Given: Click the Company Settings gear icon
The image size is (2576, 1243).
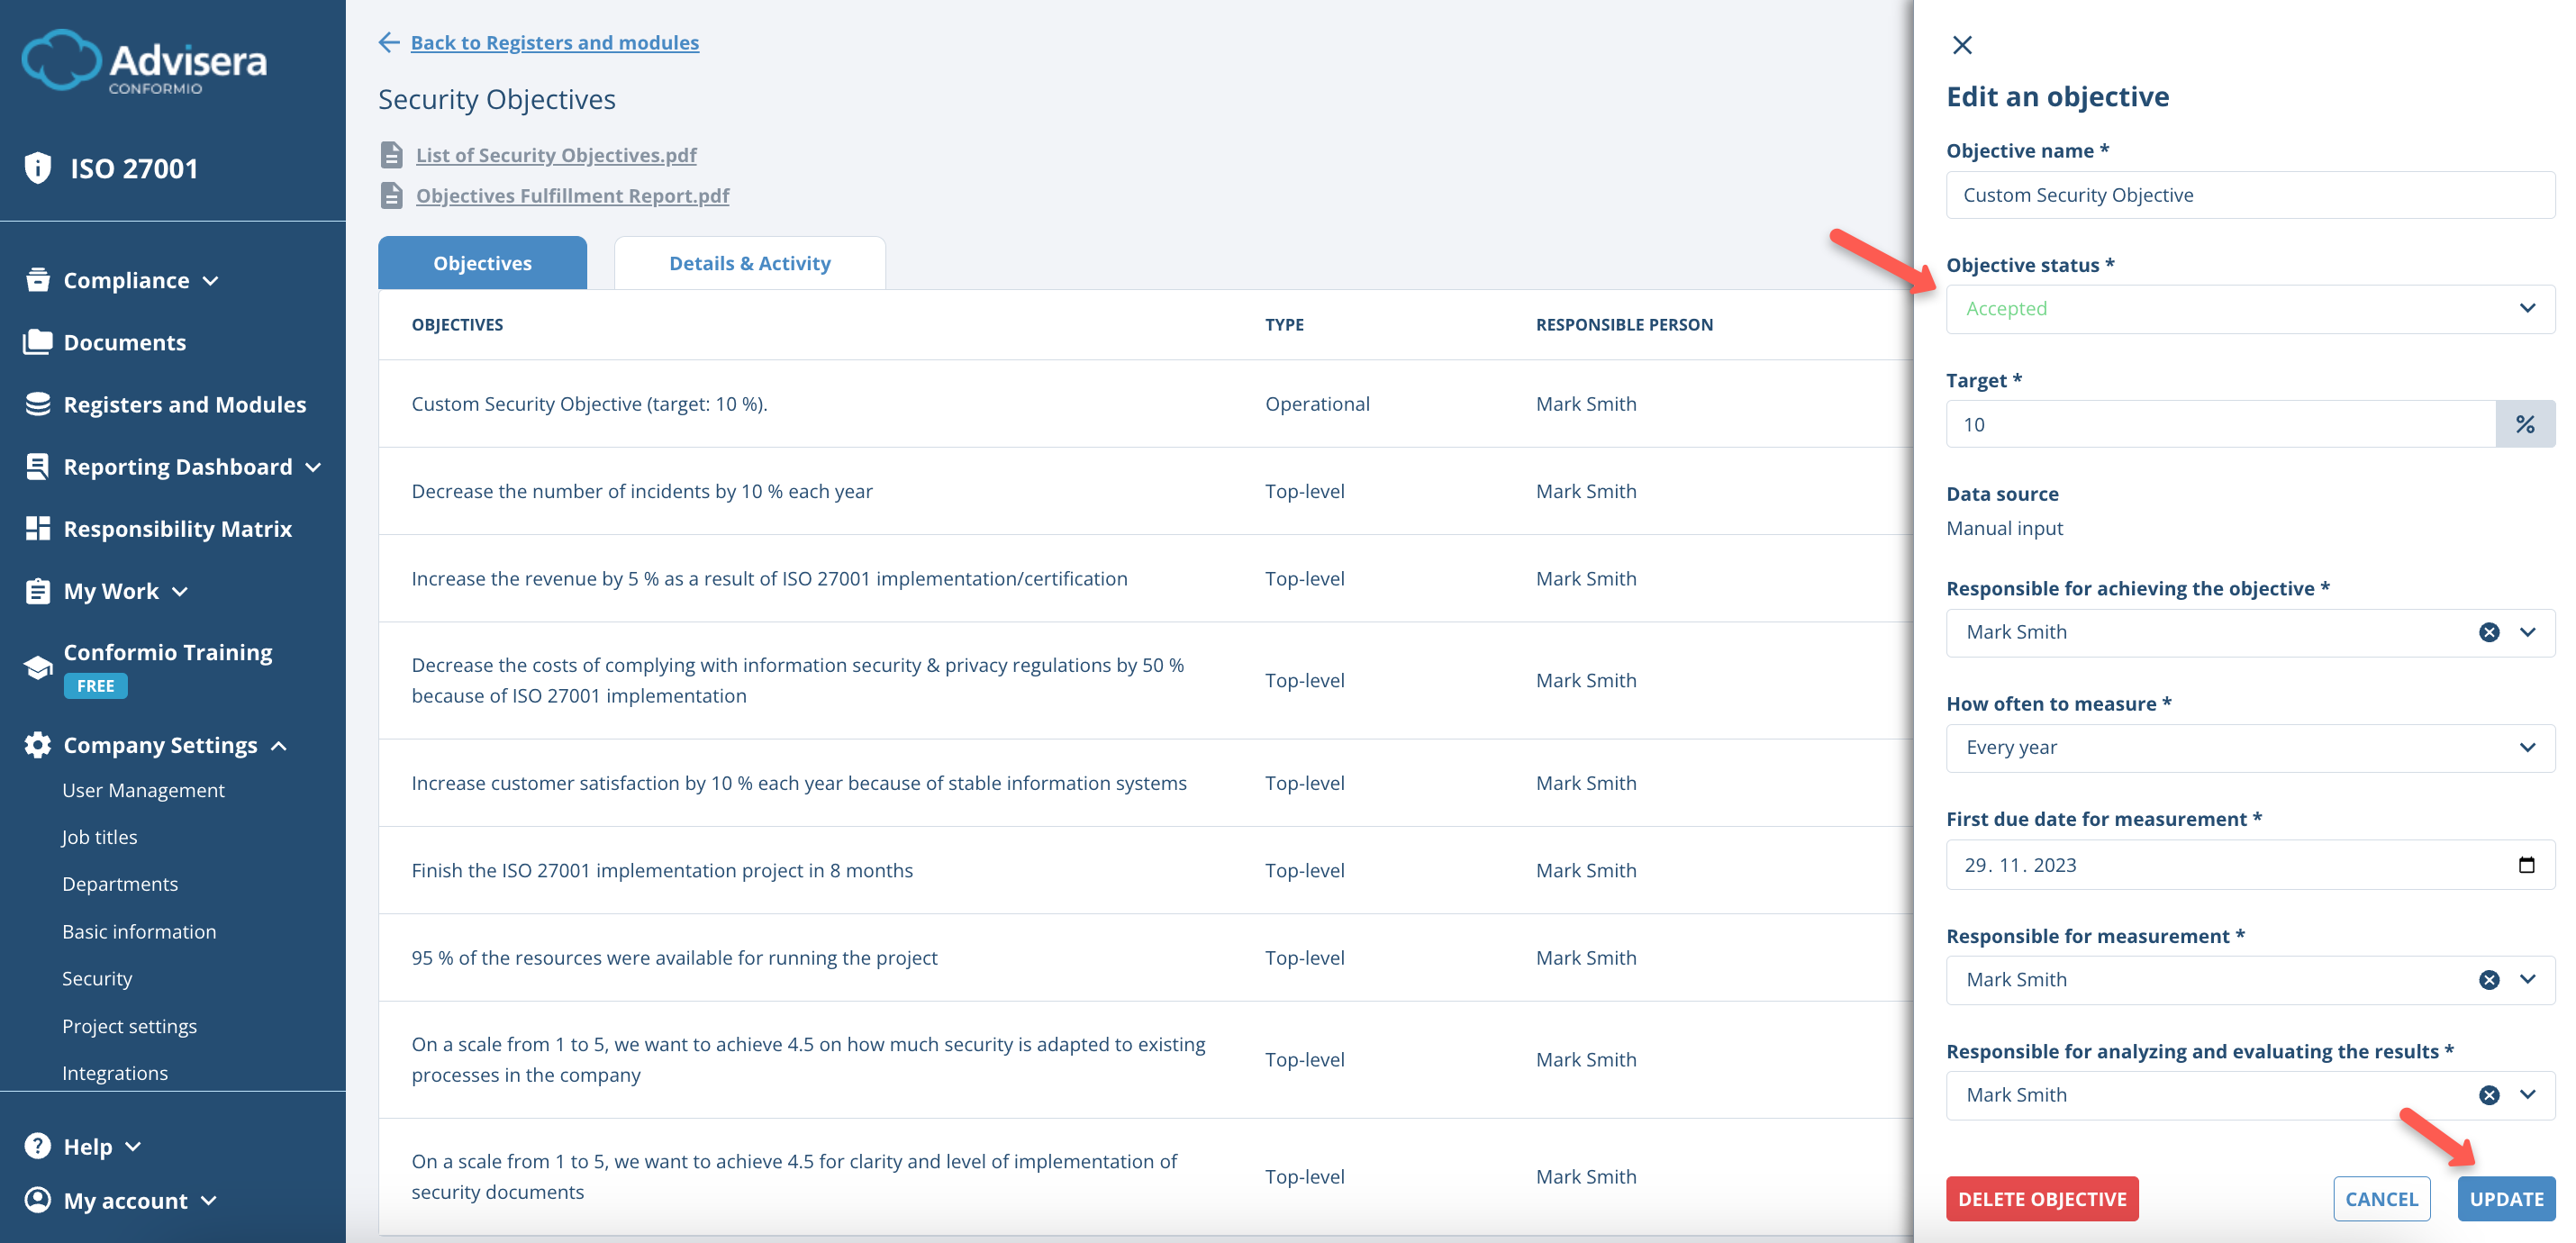Looking at the screenshot, I should (x=37, y=744).
